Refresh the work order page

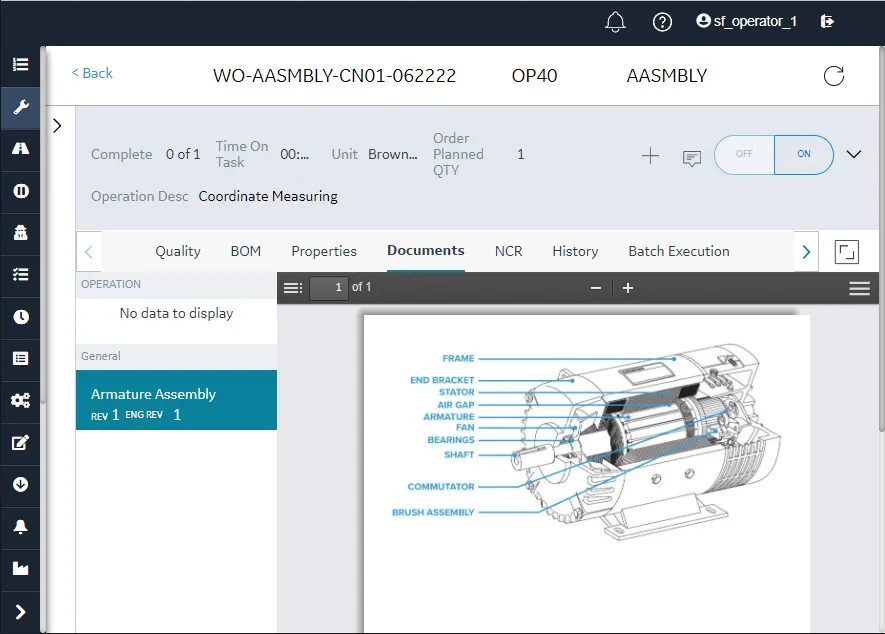click(x=834, y=76)
